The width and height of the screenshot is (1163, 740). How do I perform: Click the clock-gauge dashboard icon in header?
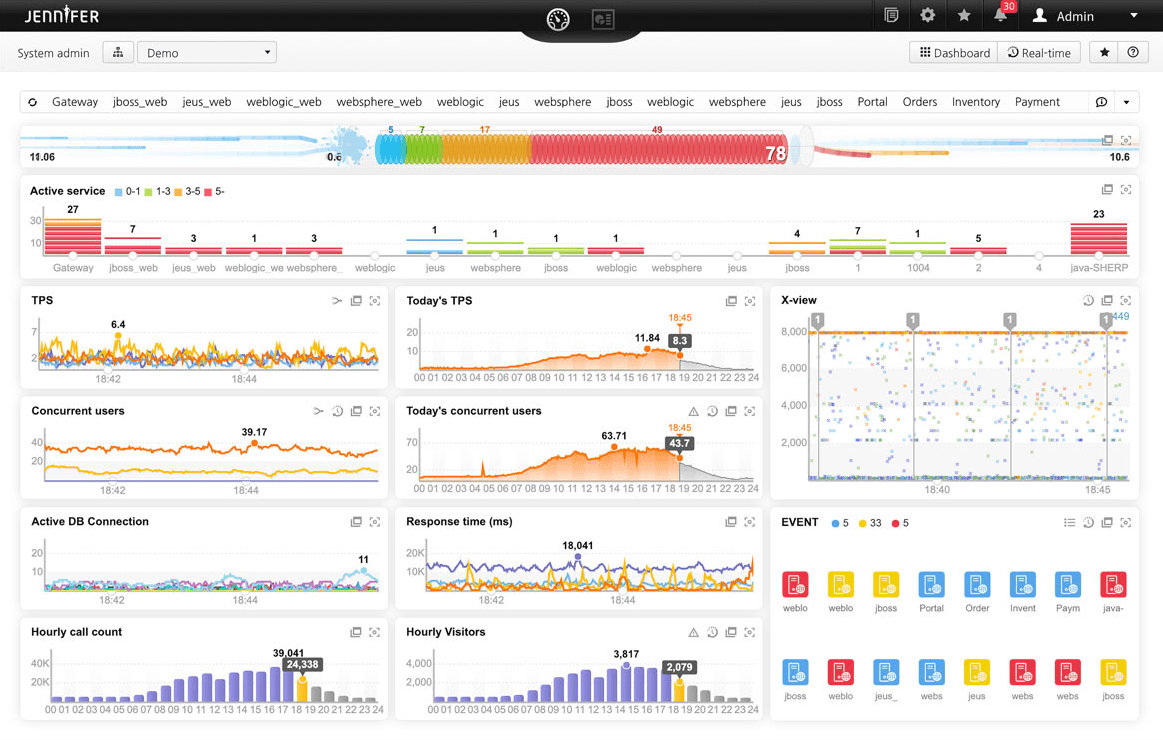click(x=558, y=19)
